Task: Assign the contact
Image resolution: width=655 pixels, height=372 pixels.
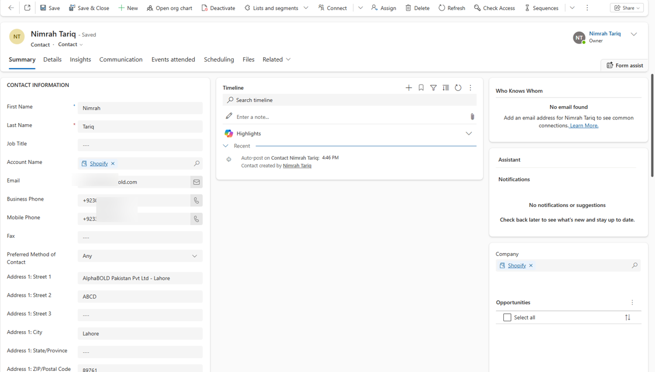Action: point(383,8)
